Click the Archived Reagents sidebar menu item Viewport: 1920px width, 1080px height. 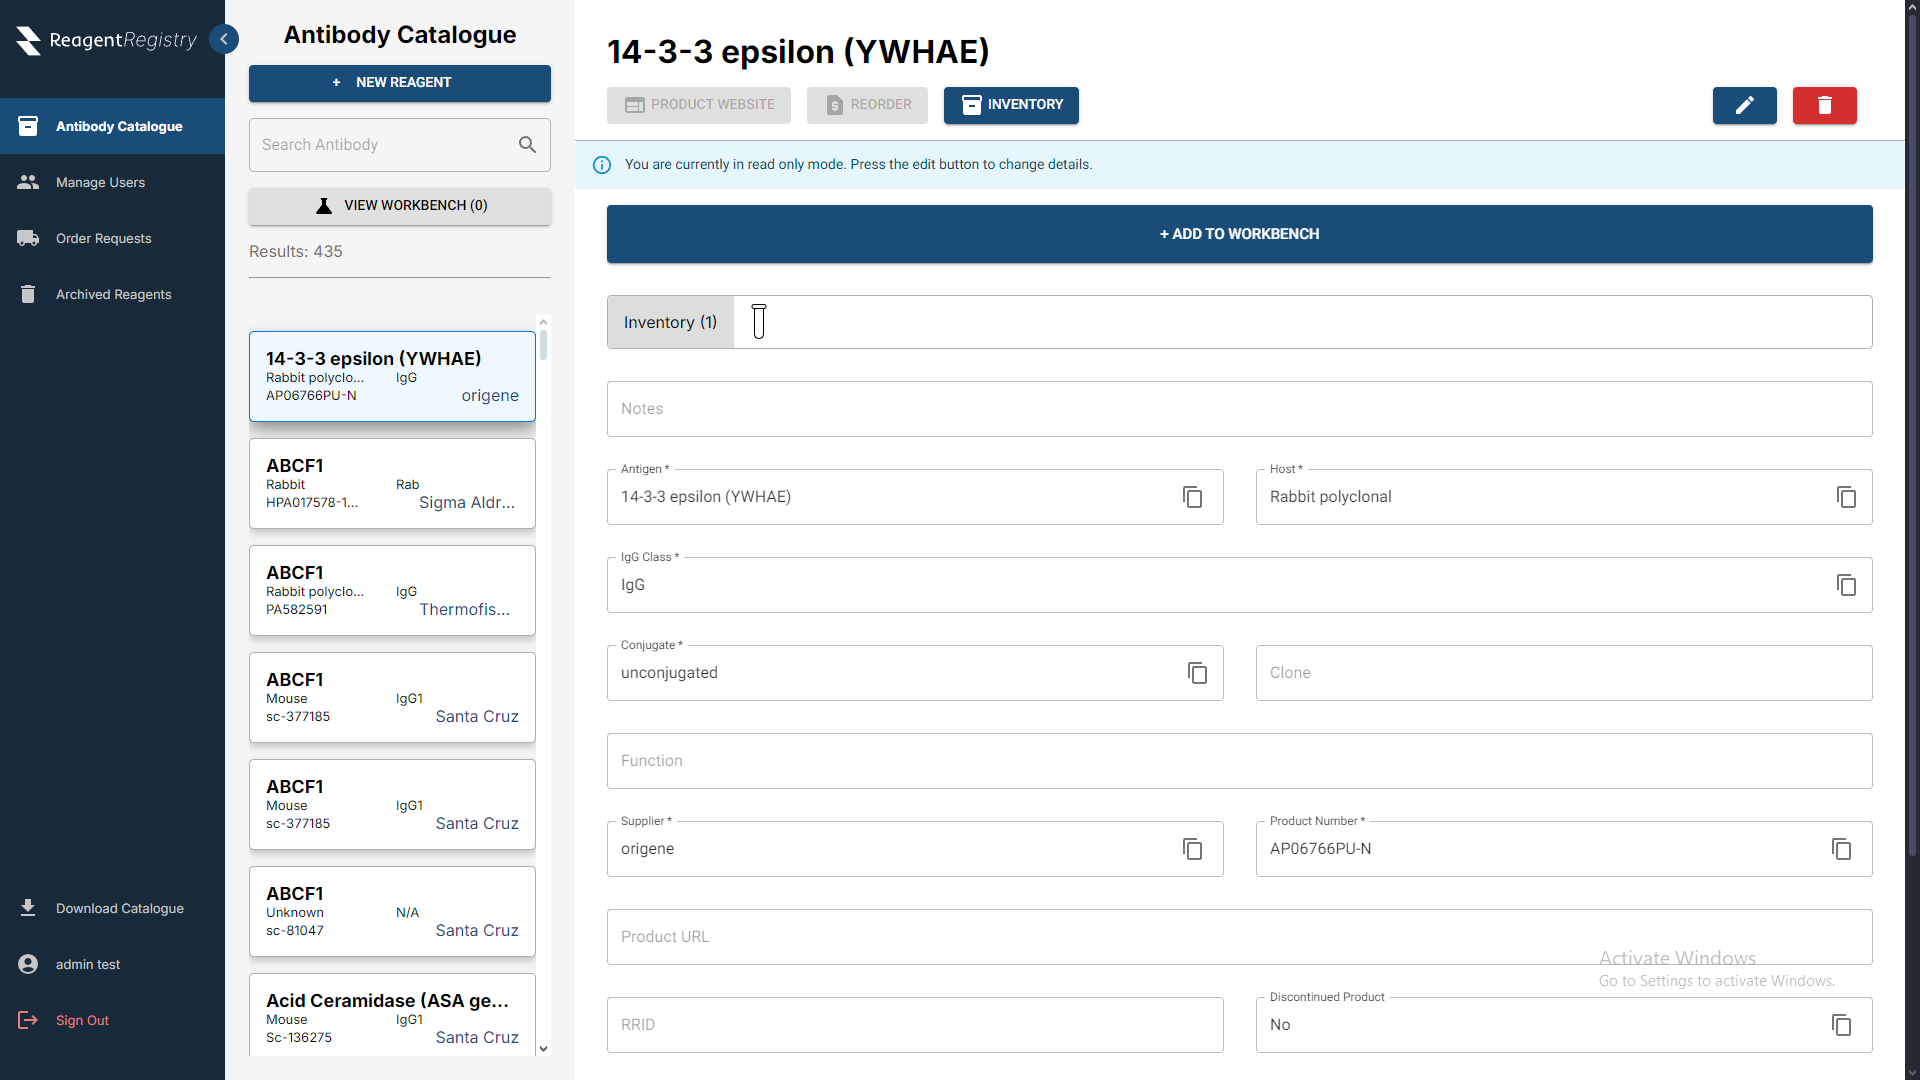[112, 294]
